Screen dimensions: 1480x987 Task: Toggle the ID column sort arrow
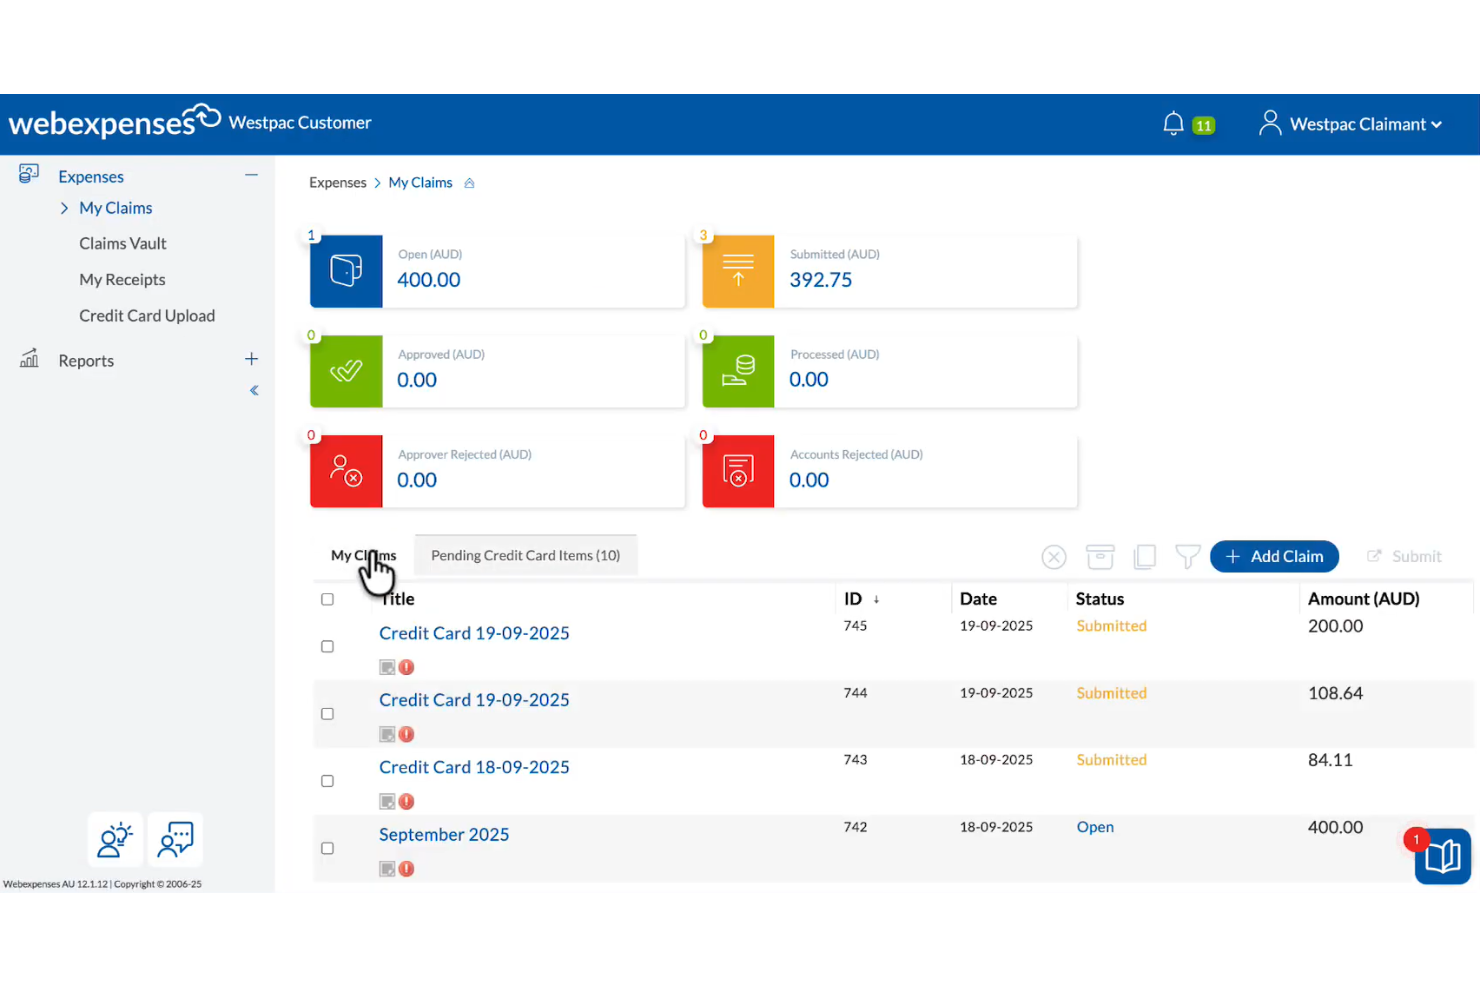878,598
